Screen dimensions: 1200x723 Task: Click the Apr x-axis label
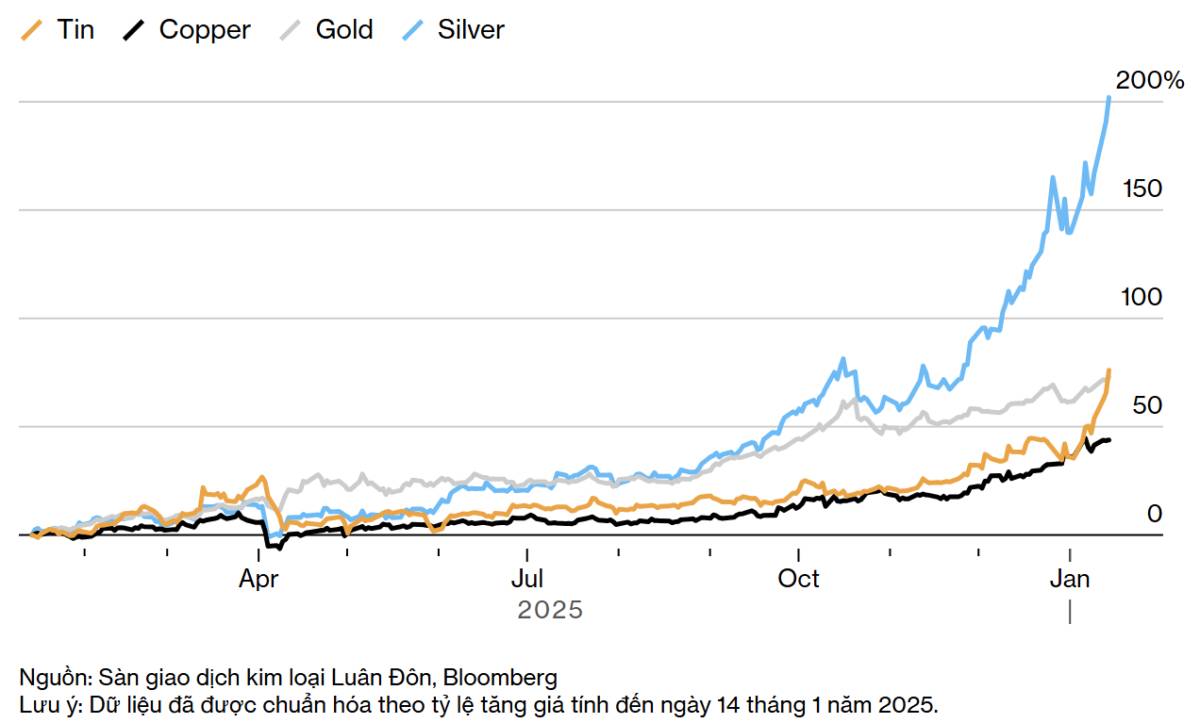[259, 579]
